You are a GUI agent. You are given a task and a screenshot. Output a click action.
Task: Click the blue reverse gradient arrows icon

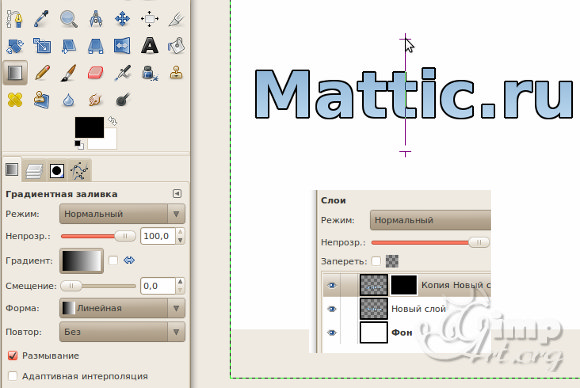tap(129, 260)
